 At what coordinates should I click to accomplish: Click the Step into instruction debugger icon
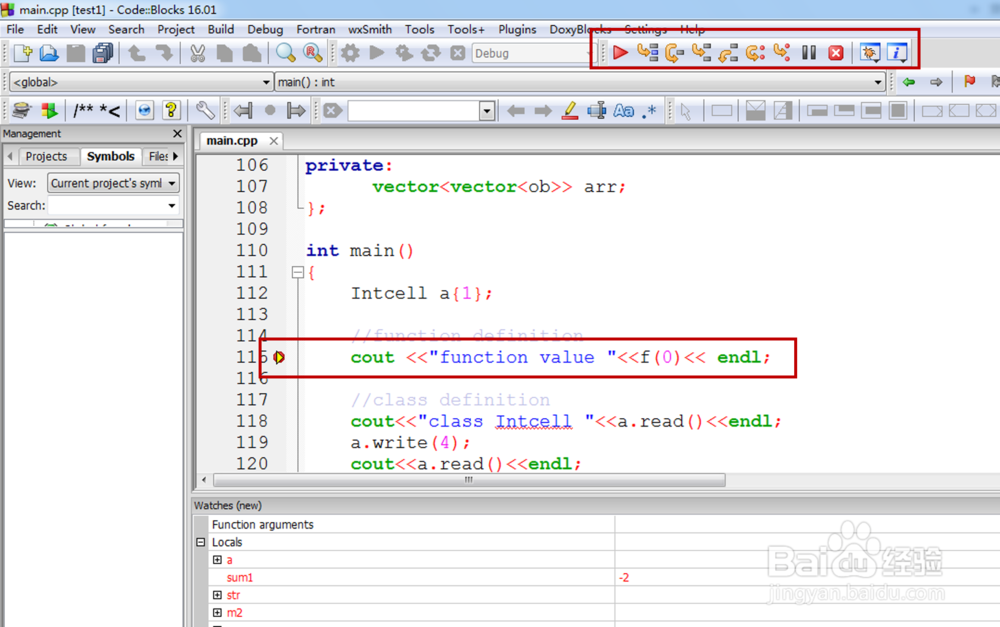click(782, 52)
